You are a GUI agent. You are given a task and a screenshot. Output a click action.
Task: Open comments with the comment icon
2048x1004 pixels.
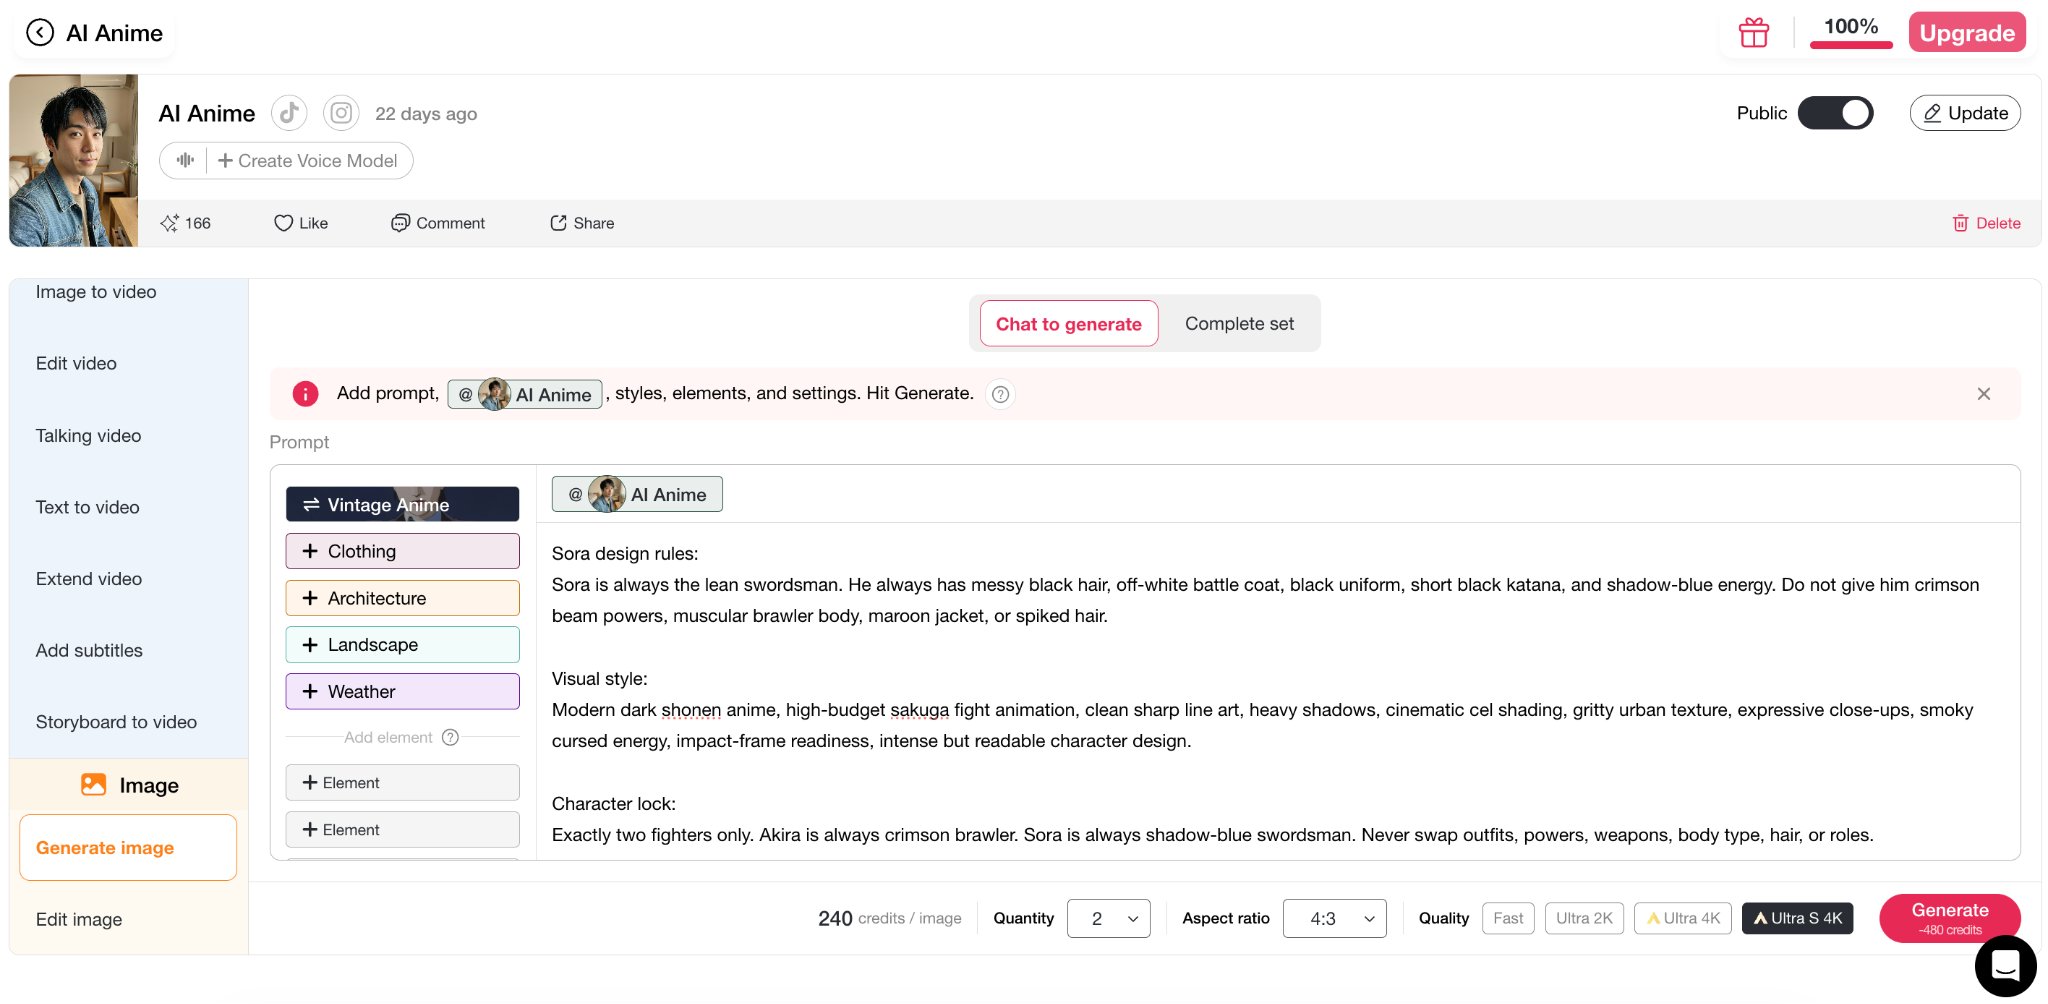point(400,223)
